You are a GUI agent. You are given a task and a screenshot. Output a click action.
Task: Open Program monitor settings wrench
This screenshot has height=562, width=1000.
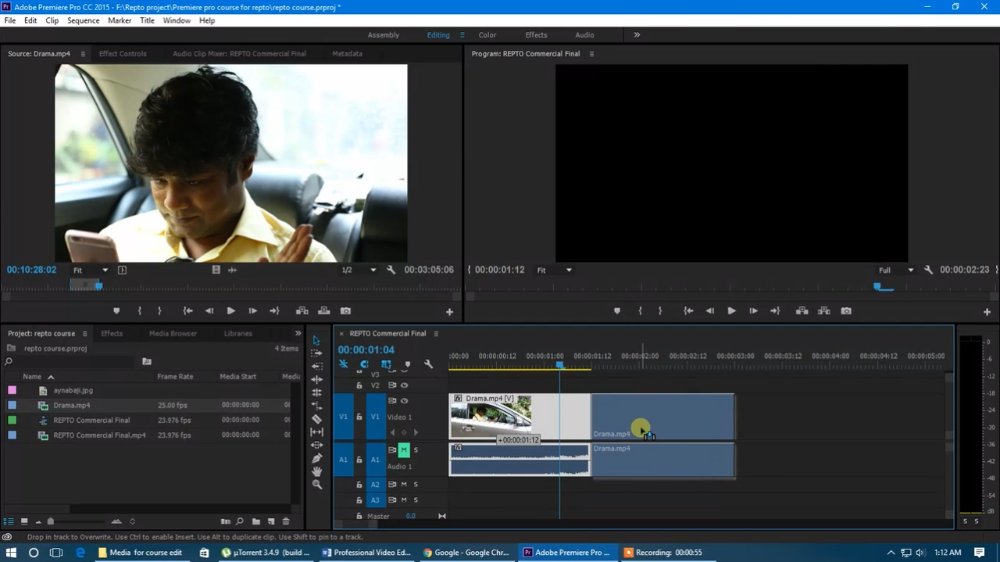[928, 270]
